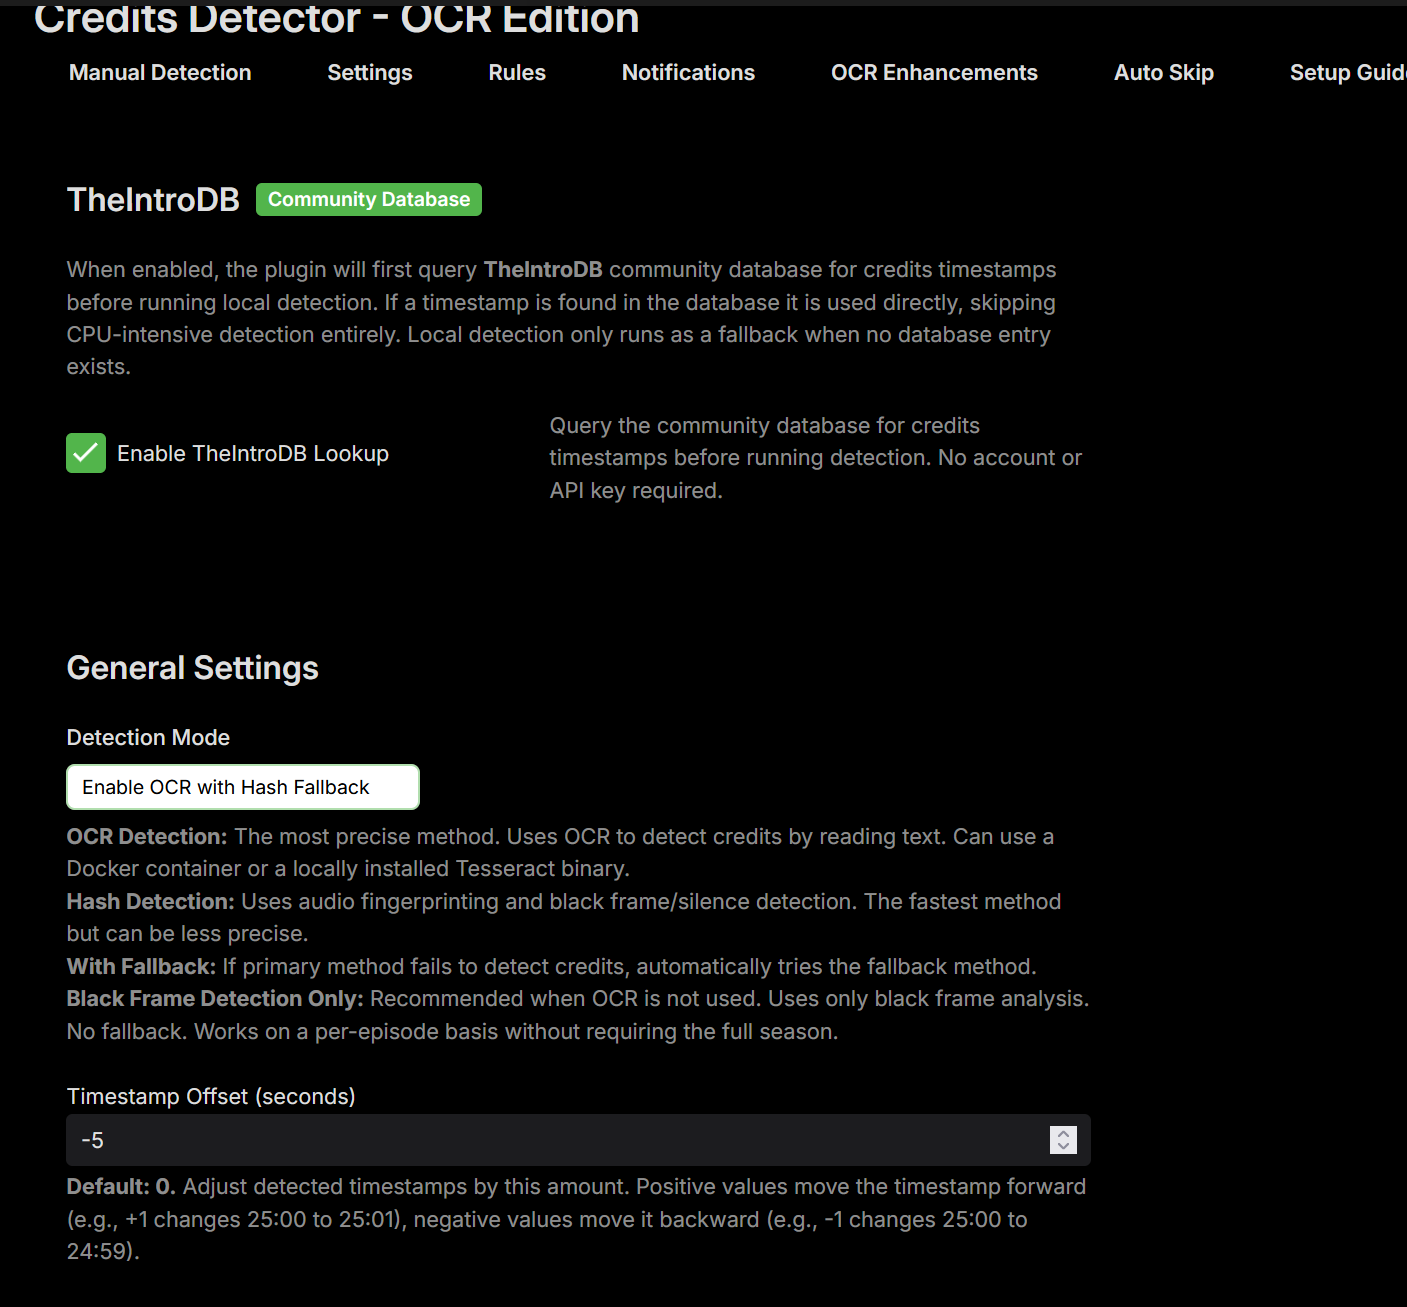The width and height of the screenshot is (1407, 1307).
Task: Click the Enable TheIntroDB Lookup label text
Action: point(253,454)
